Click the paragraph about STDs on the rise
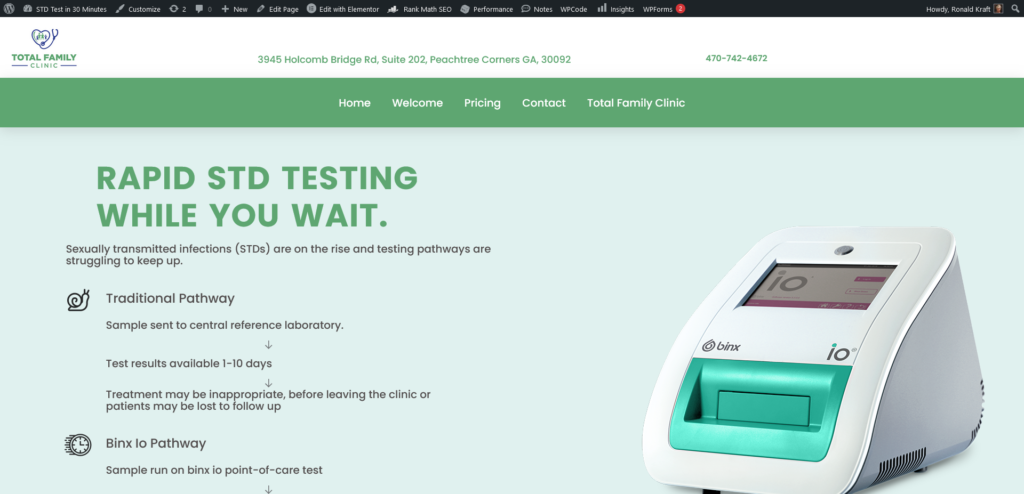Image resolution: width=1024 pixels, height=494 pixels. [x=278, y=255]
